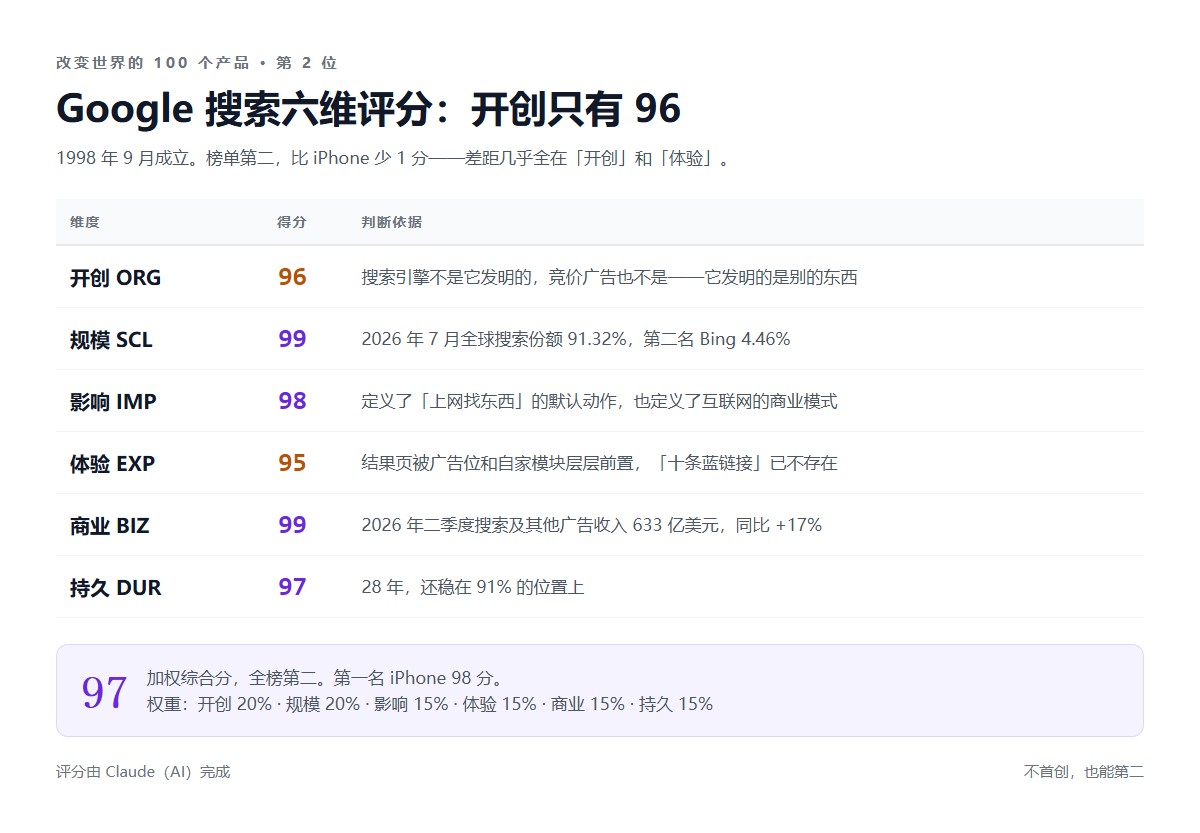Select the '商业 BIZ' row label
Viewport: 1200px width, 833px height.
[x=109, y=526]
